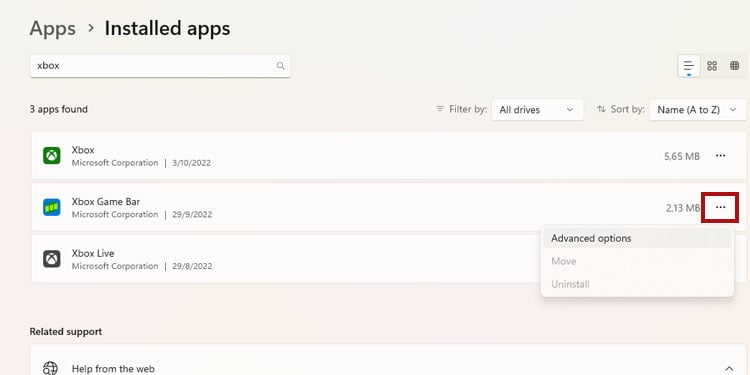The width and height of the screenshot is (750, 375).
Task: Click the Help from the web label
Action: pos(113,369)
